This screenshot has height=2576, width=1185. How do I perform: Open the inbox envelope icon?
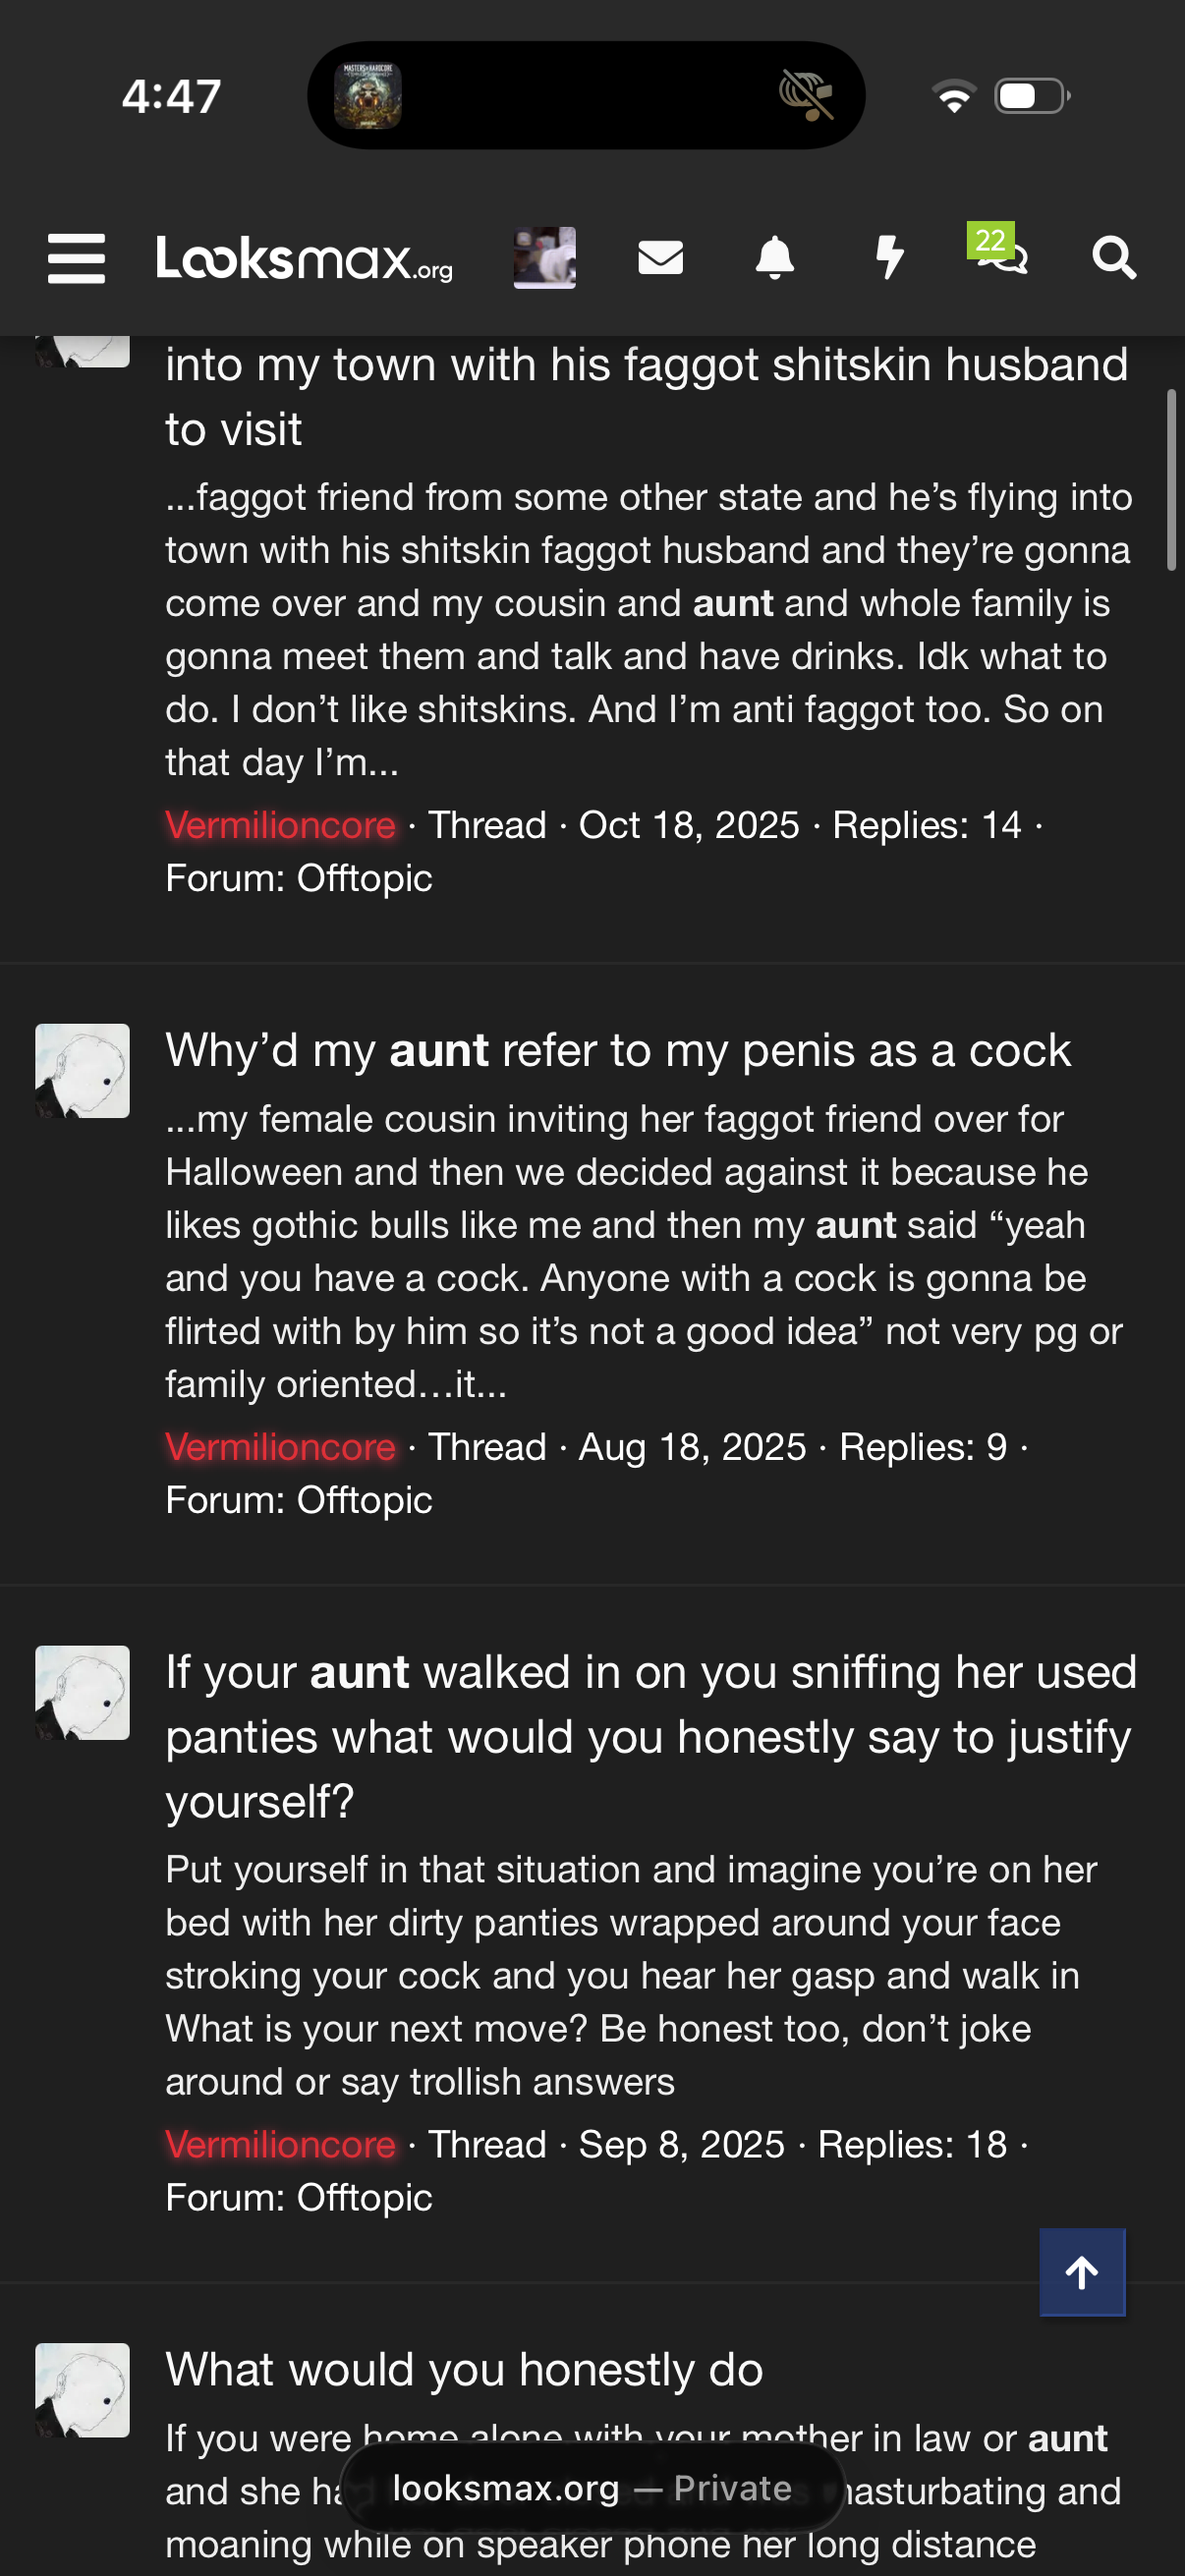click(660, 258)
